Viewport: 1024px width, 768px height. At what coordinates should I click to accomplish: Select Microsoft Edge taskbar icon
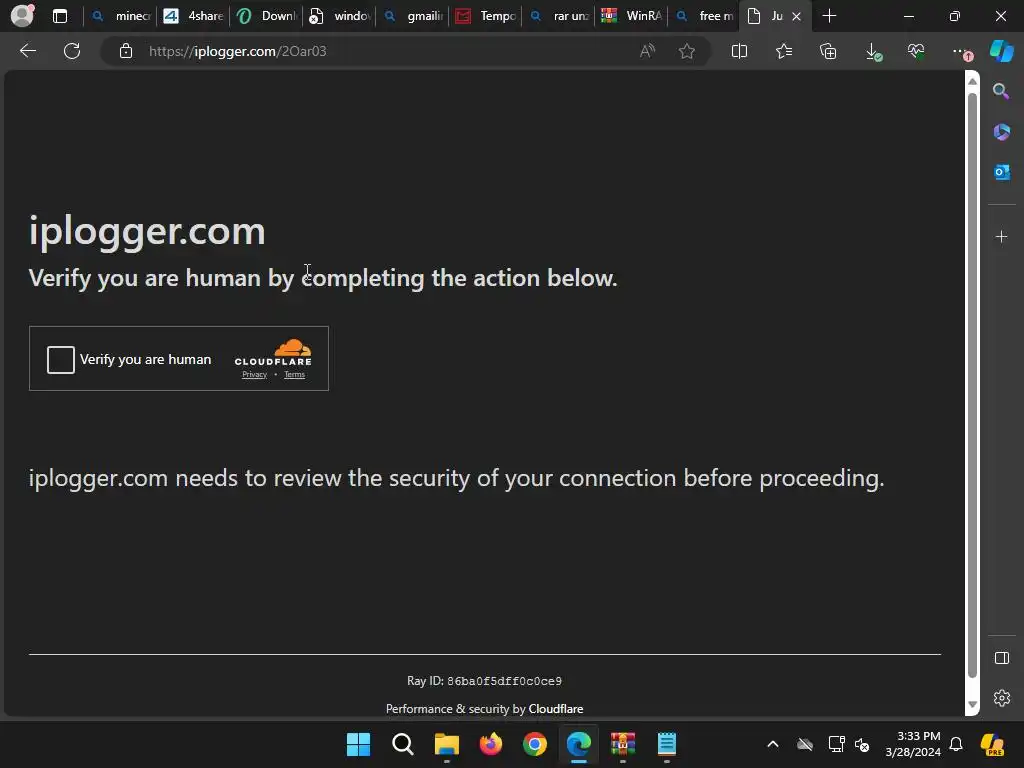[x=579, y=744]
